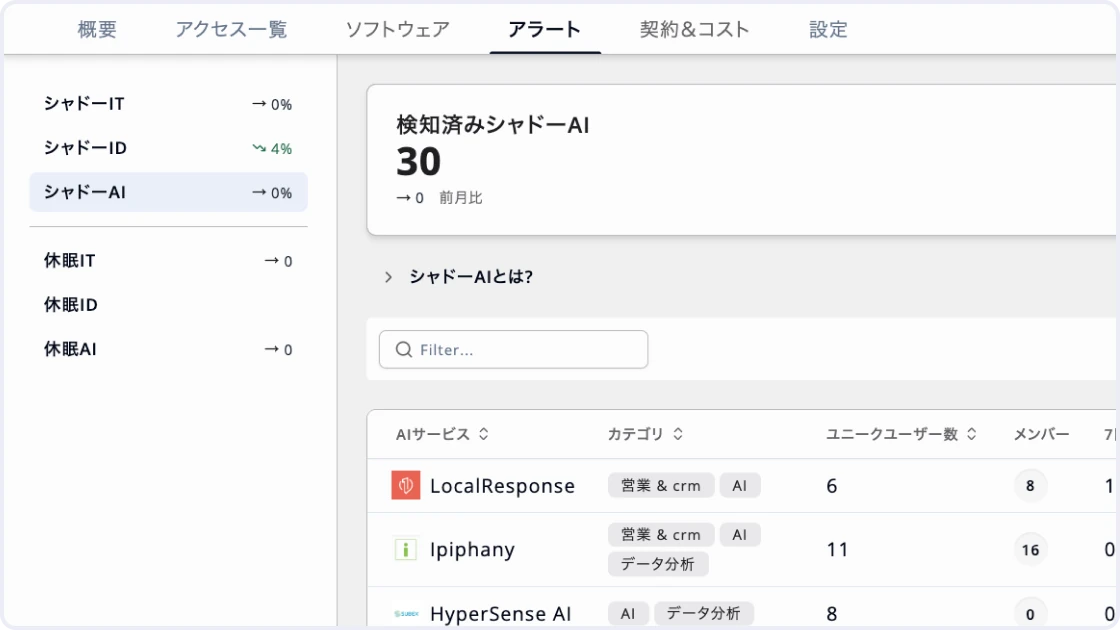Select the アラート tab
The width and height of the screenshot is (1120, 630).
tap(544, 29)
